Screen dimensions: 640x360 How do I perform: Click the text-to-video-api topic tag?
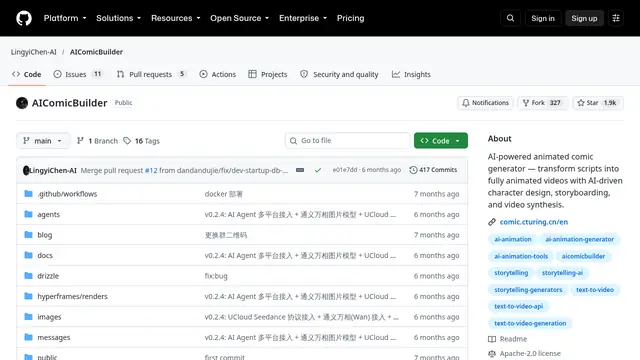[518, 306]
